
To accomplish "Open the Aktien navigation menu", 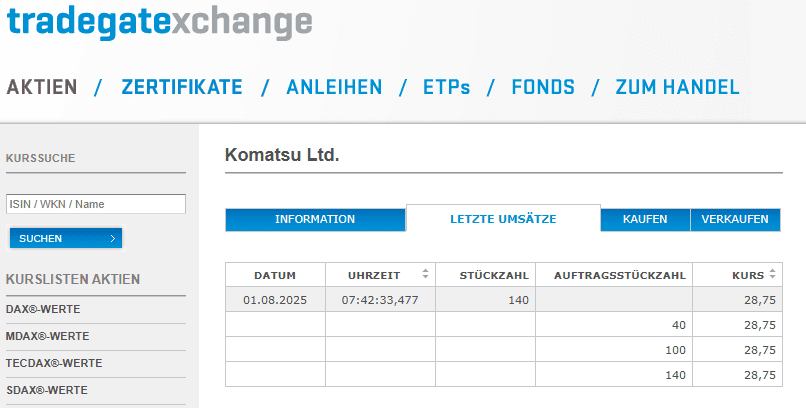I will pos(42,87).
